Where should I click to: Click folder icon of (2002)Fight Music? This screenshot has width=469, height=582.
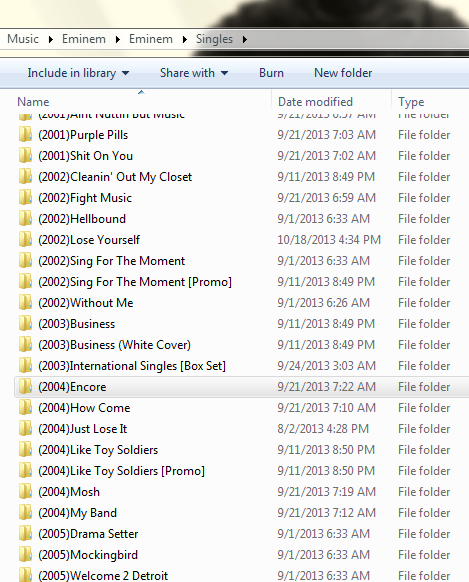tap(25, 197)
